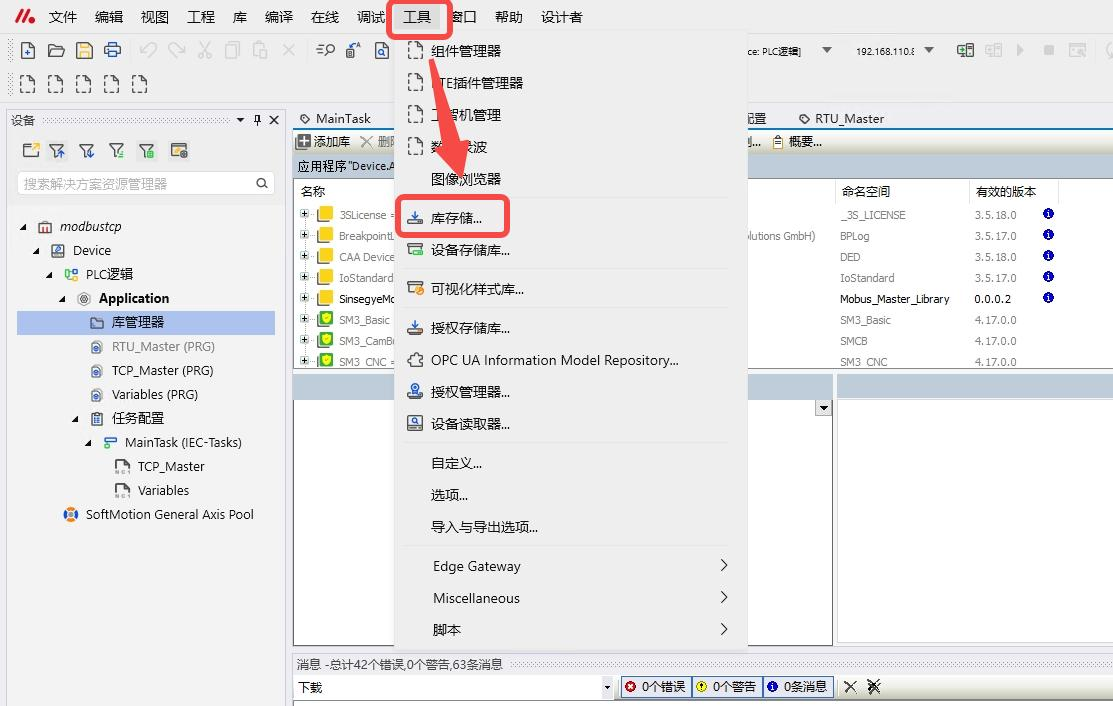Open the IP address 192.168.110 dropdown arrow
1113x706 pixels.
[x=929, y=50]
